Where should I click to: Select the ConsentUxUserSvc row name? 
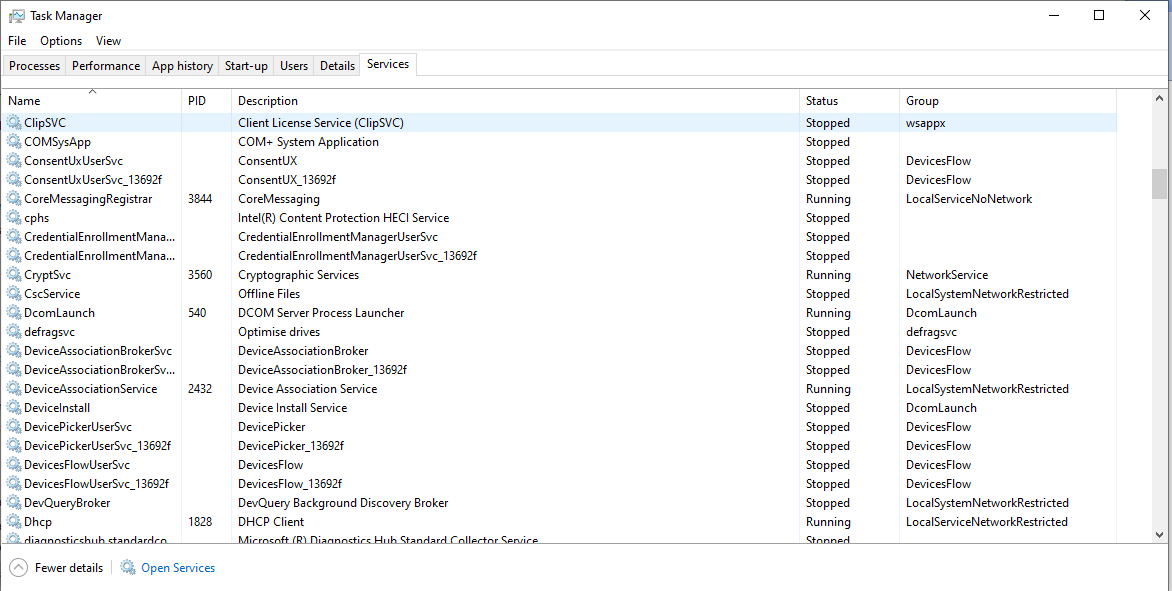tap(73, 161)
